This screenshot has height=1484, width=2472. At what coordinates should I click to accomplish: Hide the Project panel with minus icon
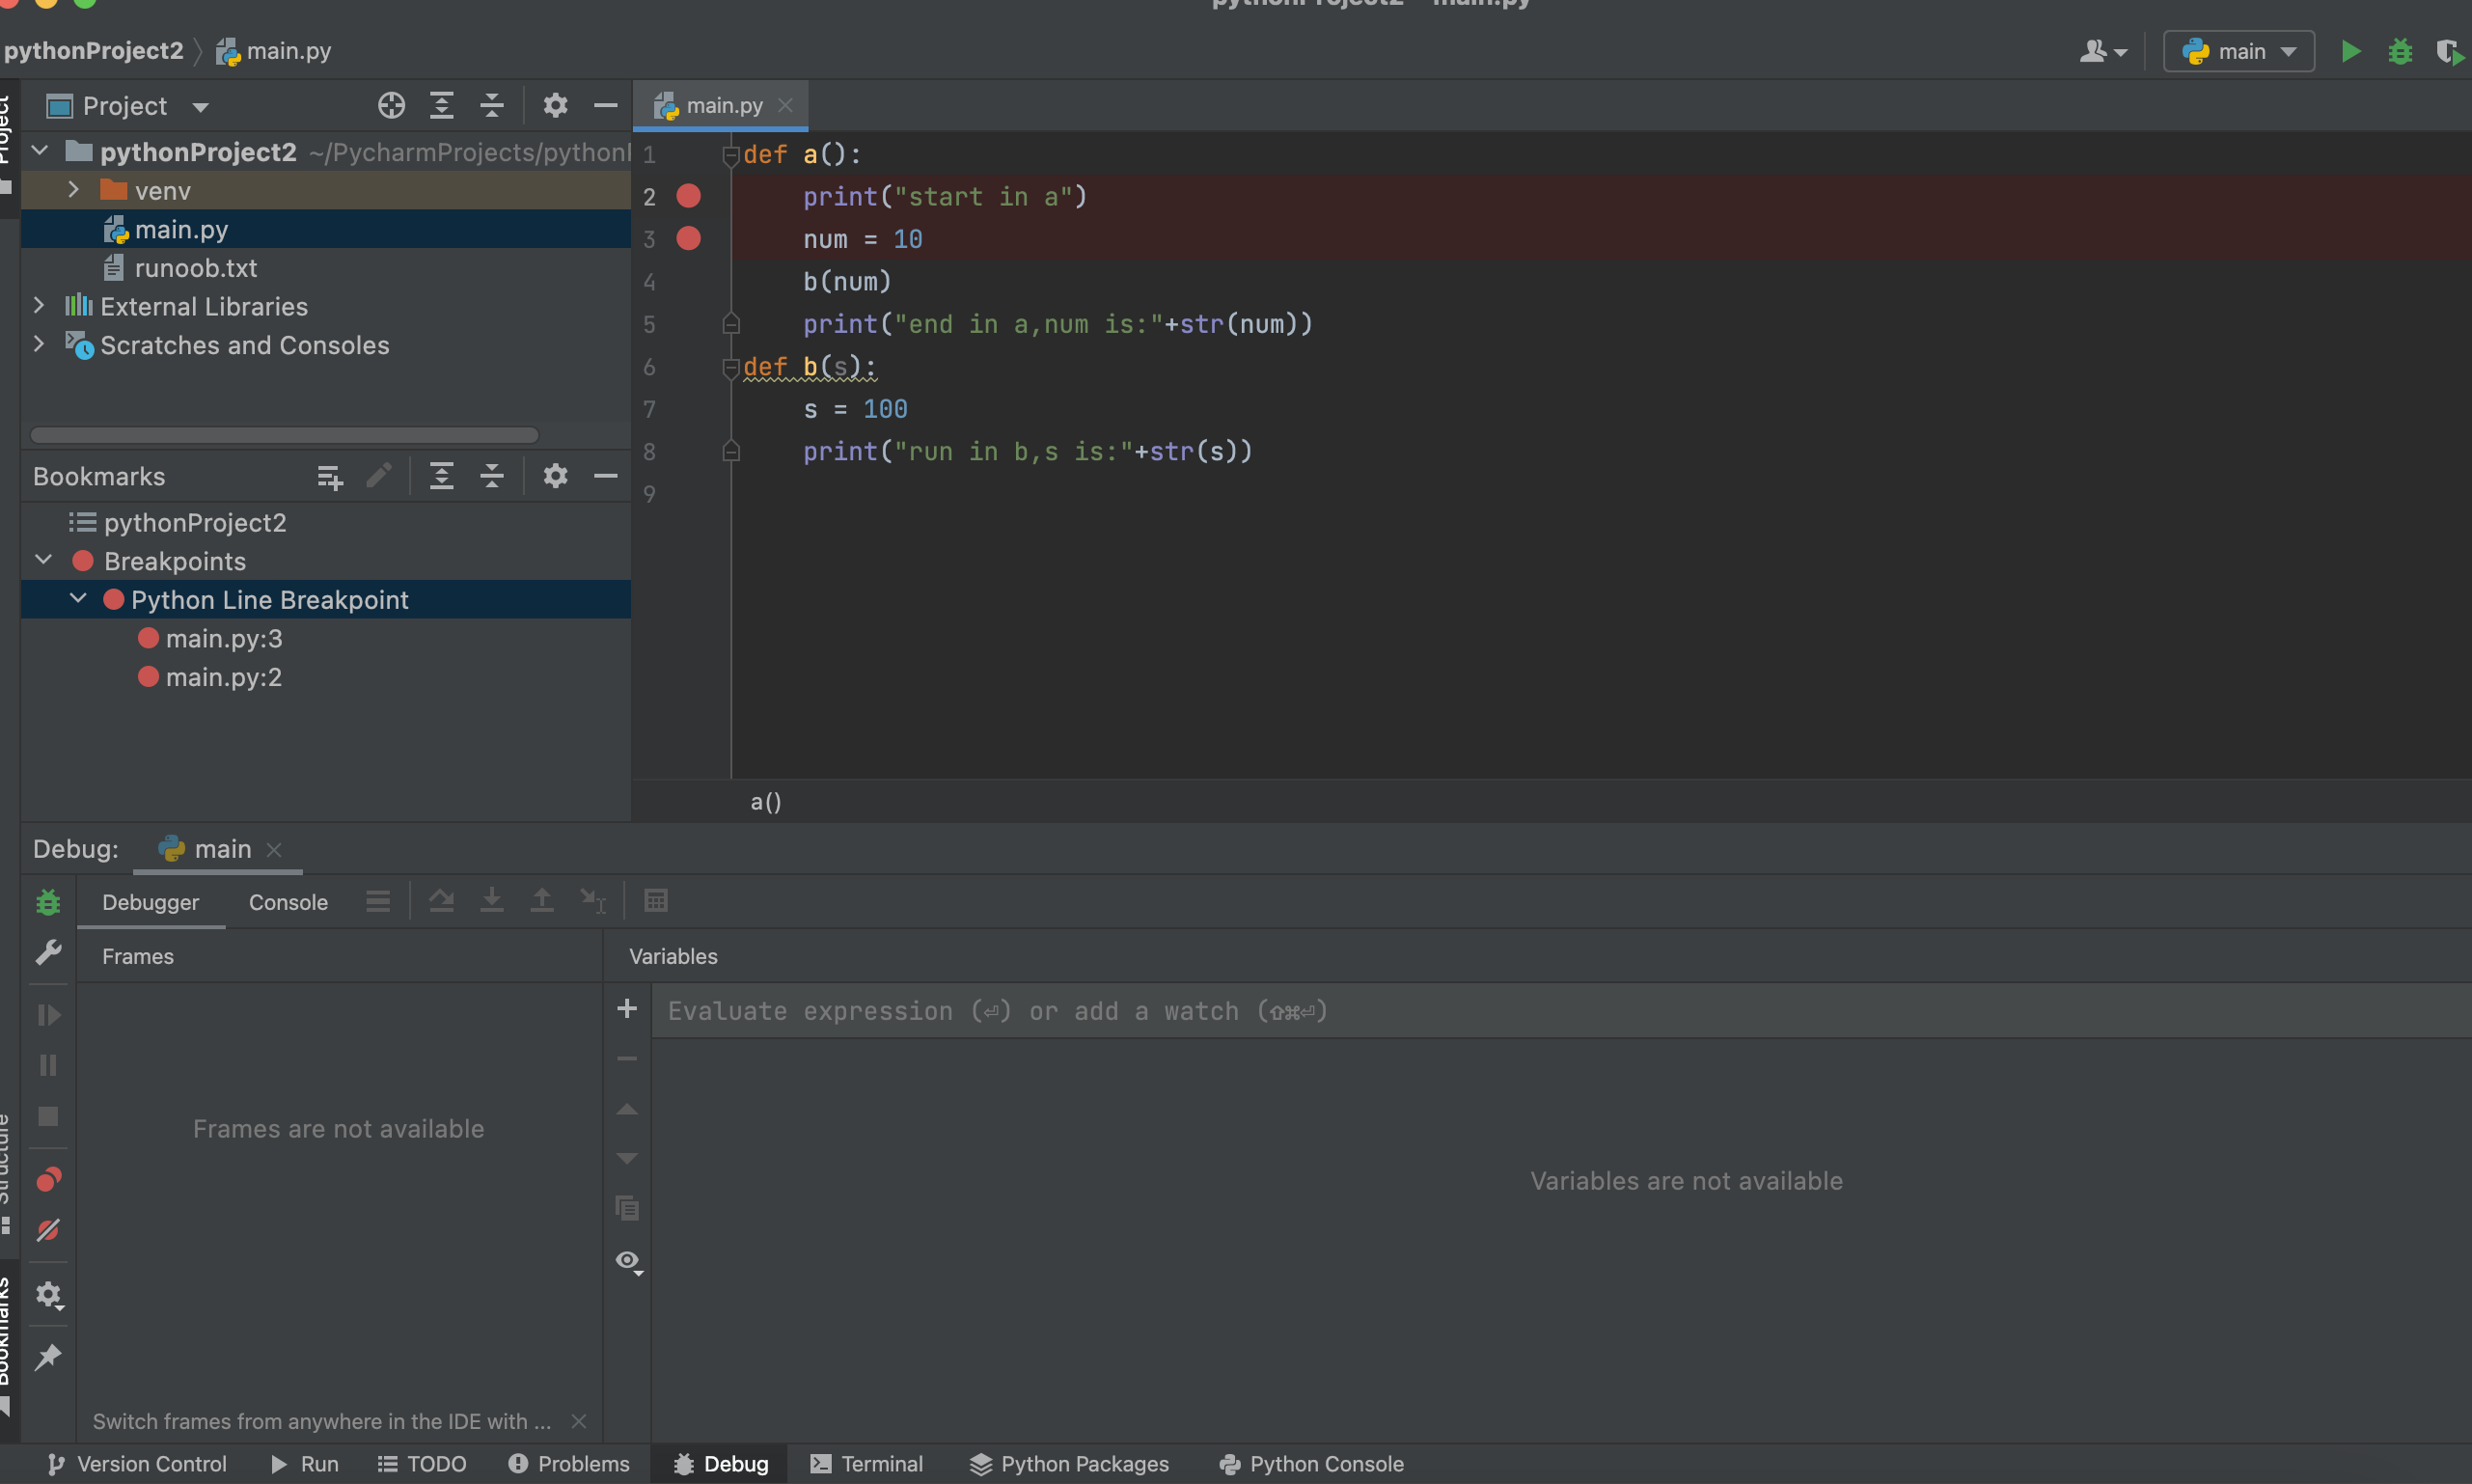(x=605, y=105)
